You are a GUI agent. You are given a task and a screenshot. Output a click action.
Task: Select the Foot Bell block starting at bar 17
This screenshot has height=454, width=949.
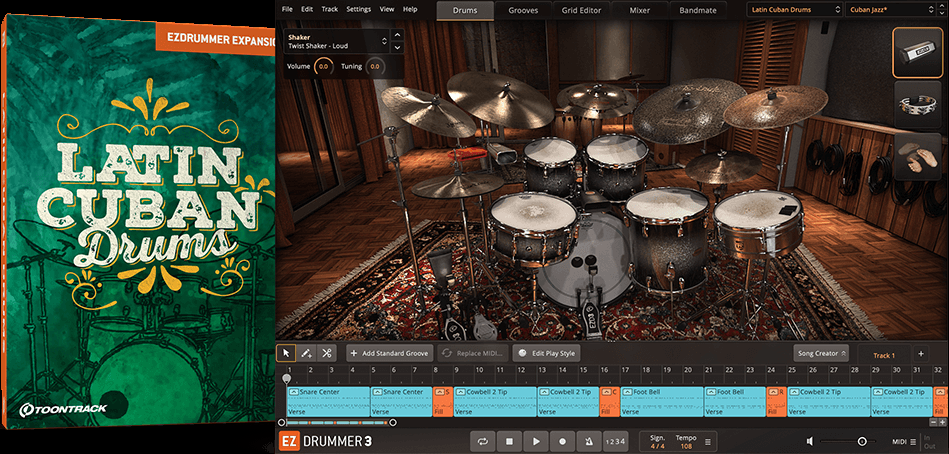pos(662,402)
